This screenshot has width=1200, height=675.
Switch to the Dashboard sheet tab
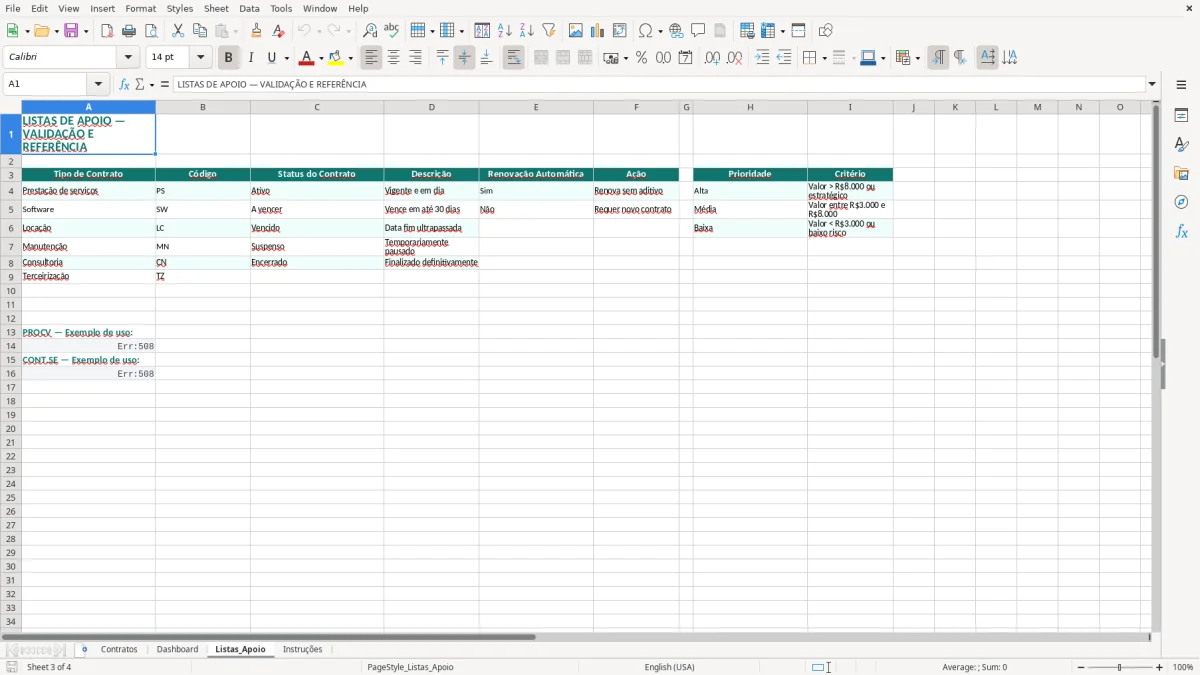pyautogui.click(x=177, y=649)
